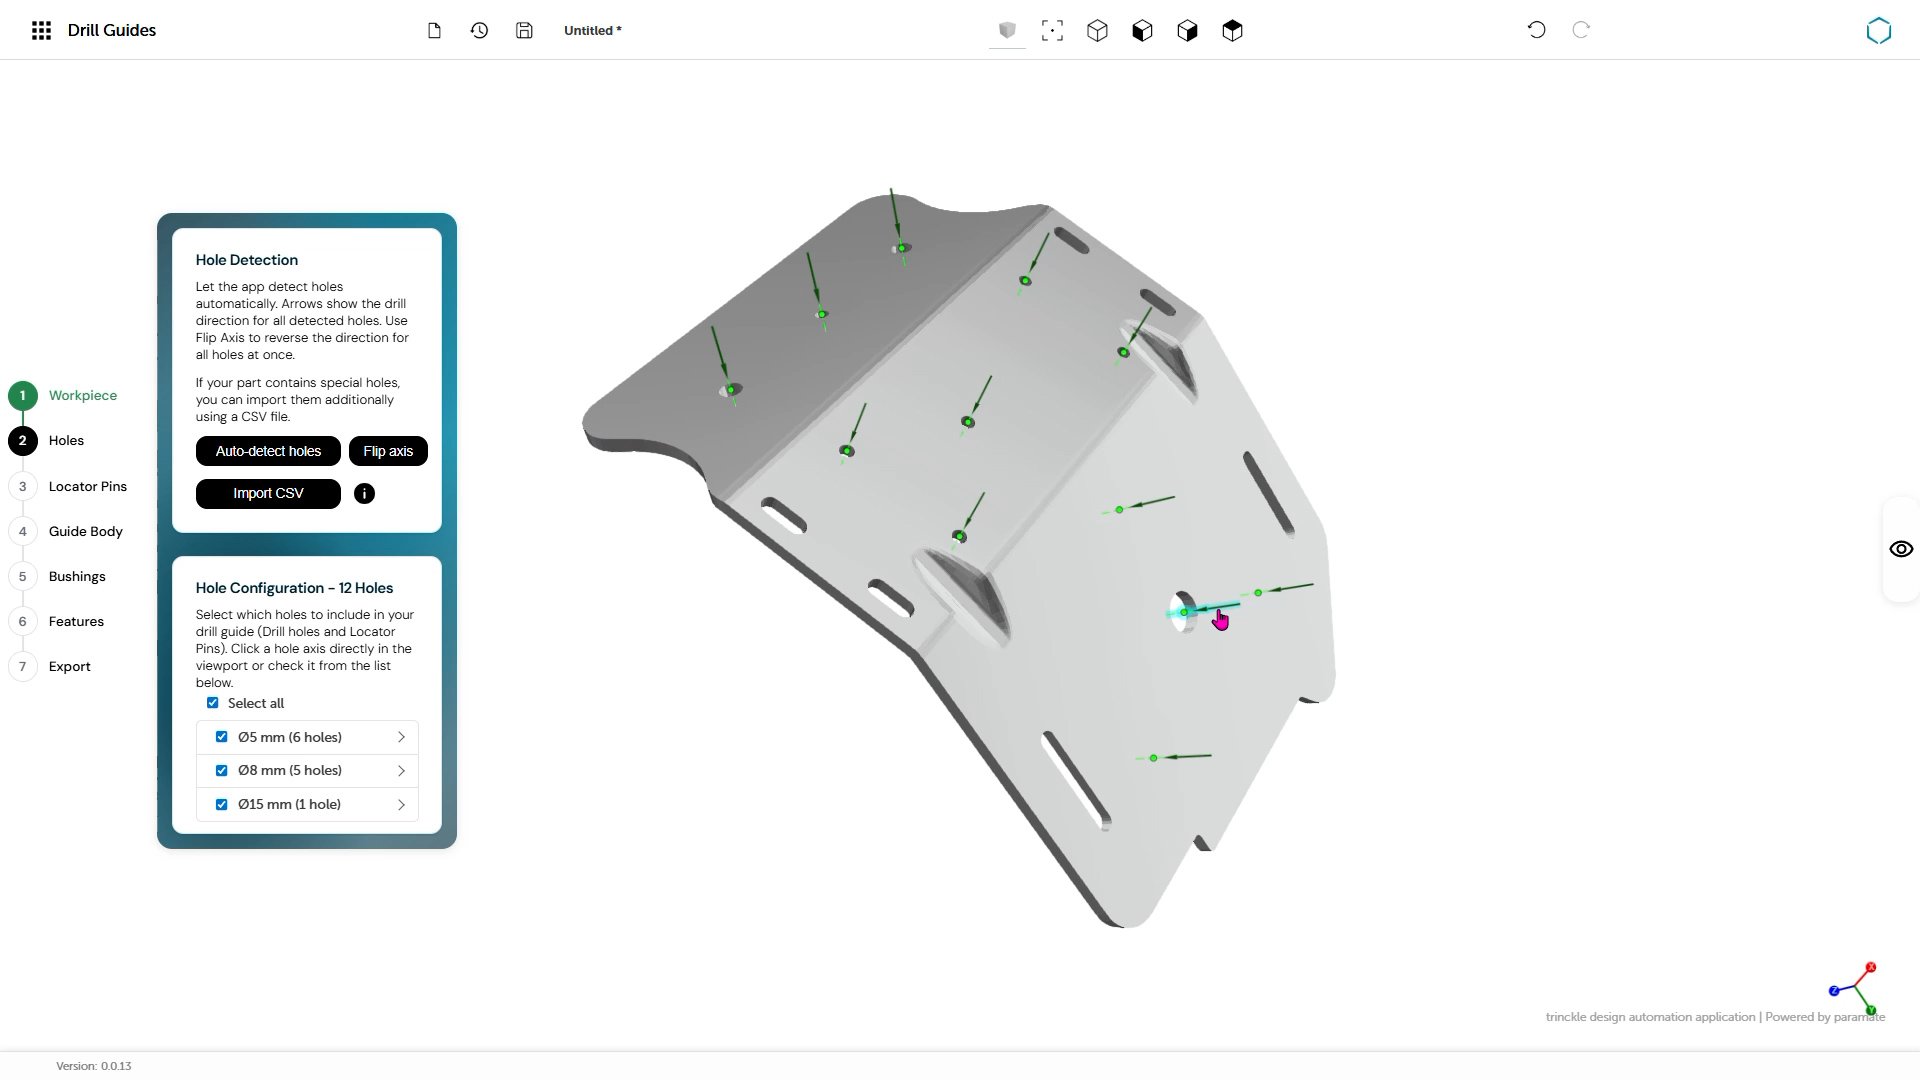
Task: Uncheck the Ø15 mm hole checkbox
Action: pyautogui.click(x=221, y=804)
